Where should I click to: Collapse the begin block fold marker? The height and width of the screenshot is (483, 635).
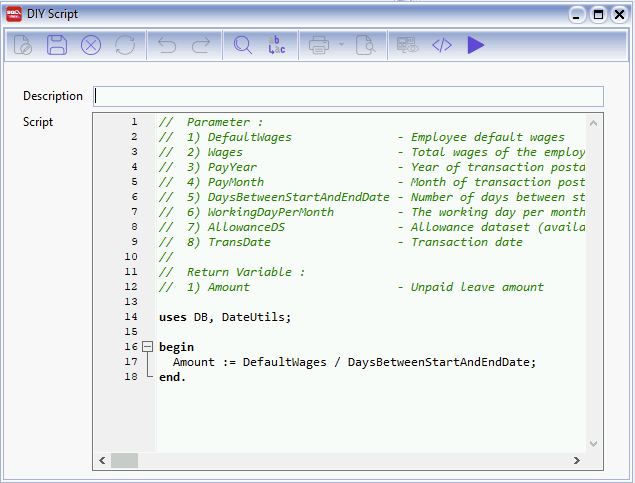tap(148, 347)
